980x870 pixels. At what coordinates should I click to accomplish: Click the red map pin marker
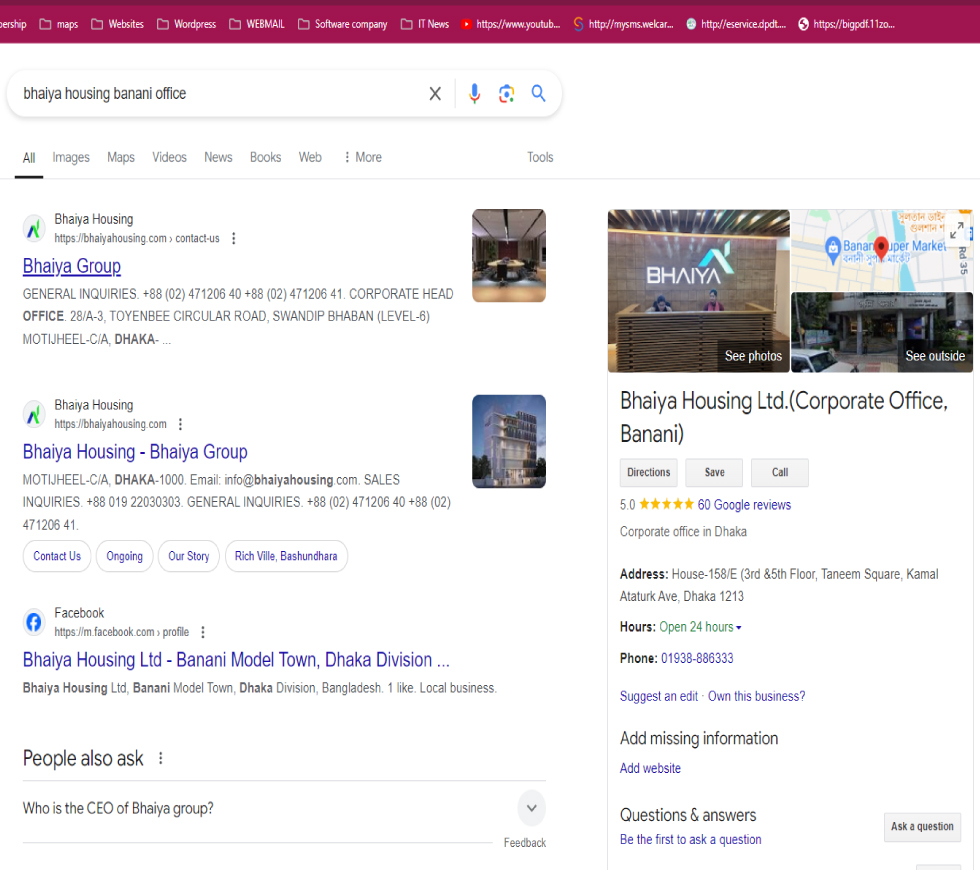point(881,248)
